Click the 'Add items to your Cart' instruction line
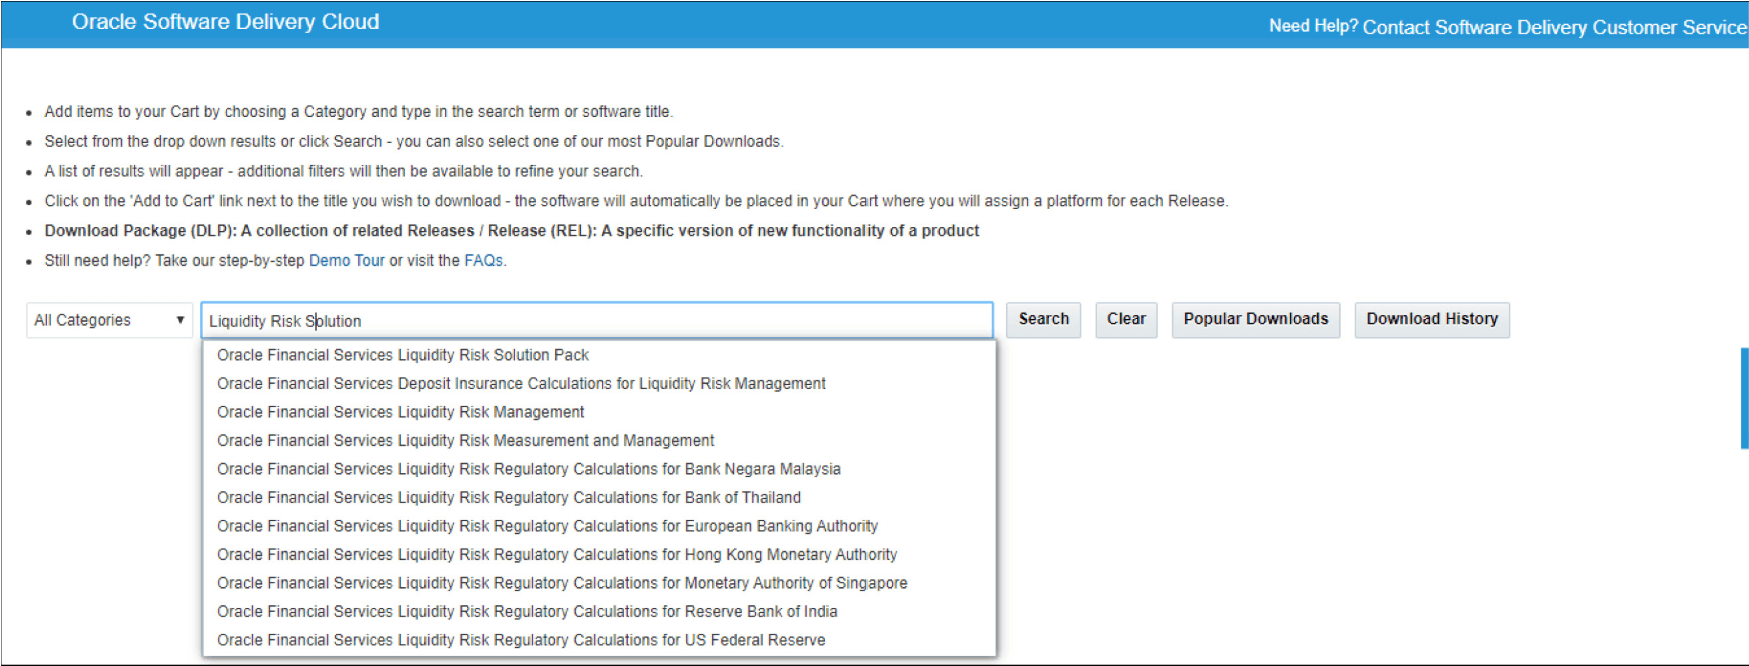1749x666 pixels. point(358,112)
